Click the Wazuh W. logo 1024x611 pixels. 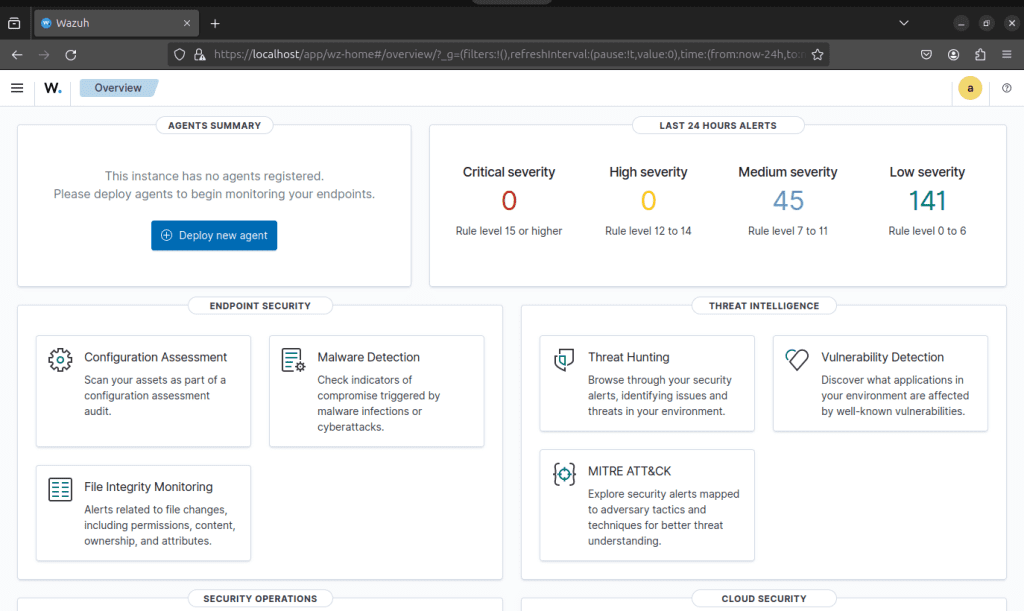tap(53, 87)
